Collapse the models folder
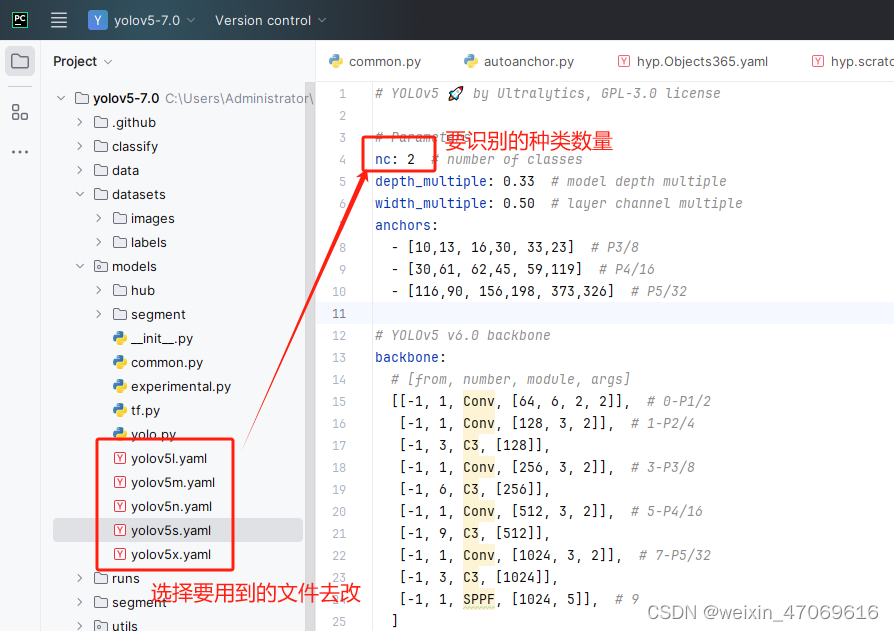 click(x=79, y=266)
